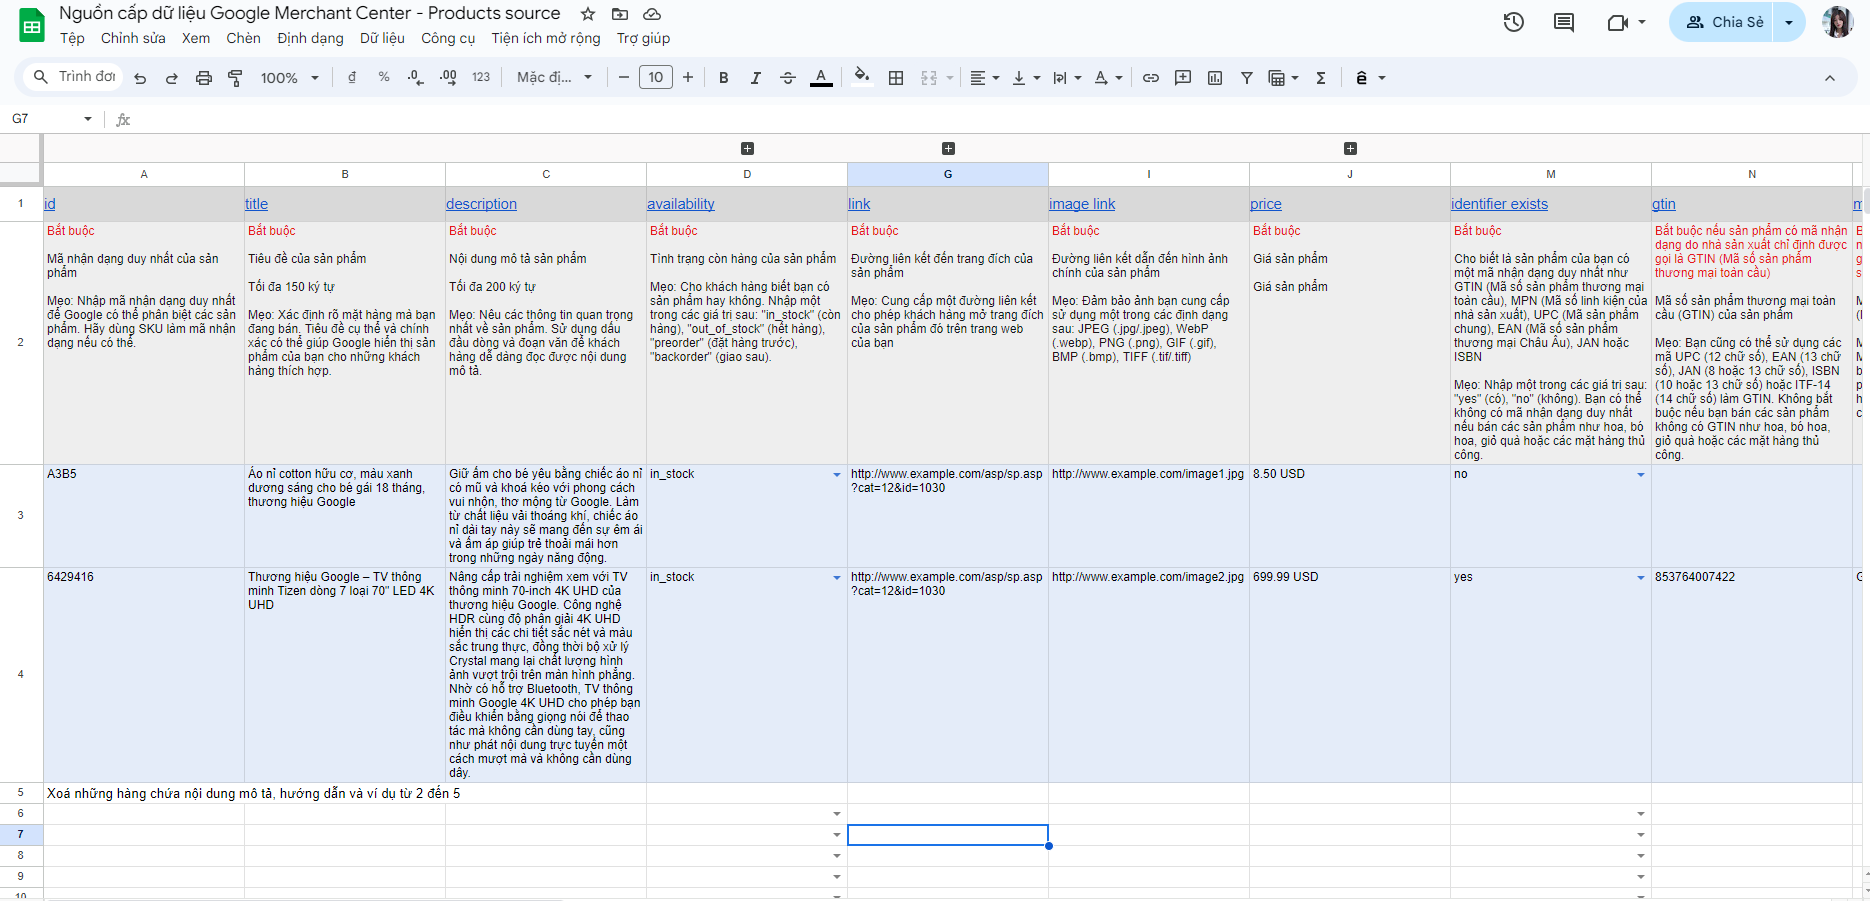Open the account avatar
This screenshot has width=1870, height=901.
coord(1838,22)
